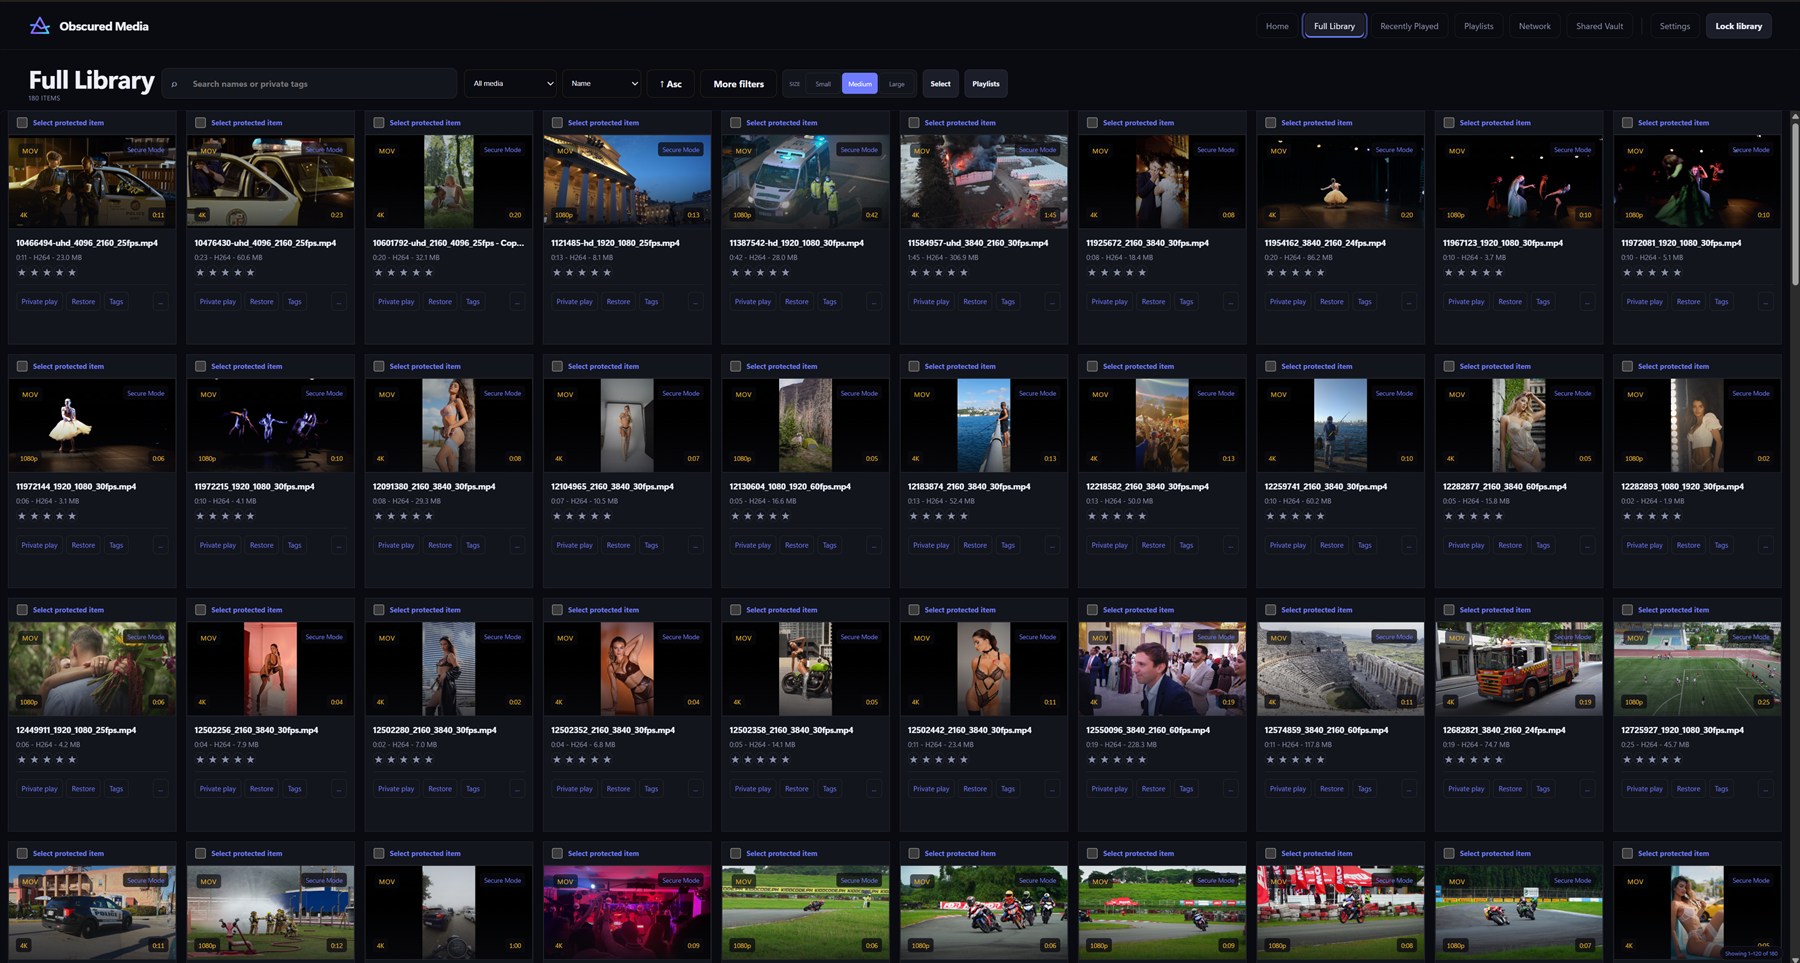Open ellipsis menu for 12682821_3840 video
This screenshot has height=963, width=1800.
point(1588,789)
